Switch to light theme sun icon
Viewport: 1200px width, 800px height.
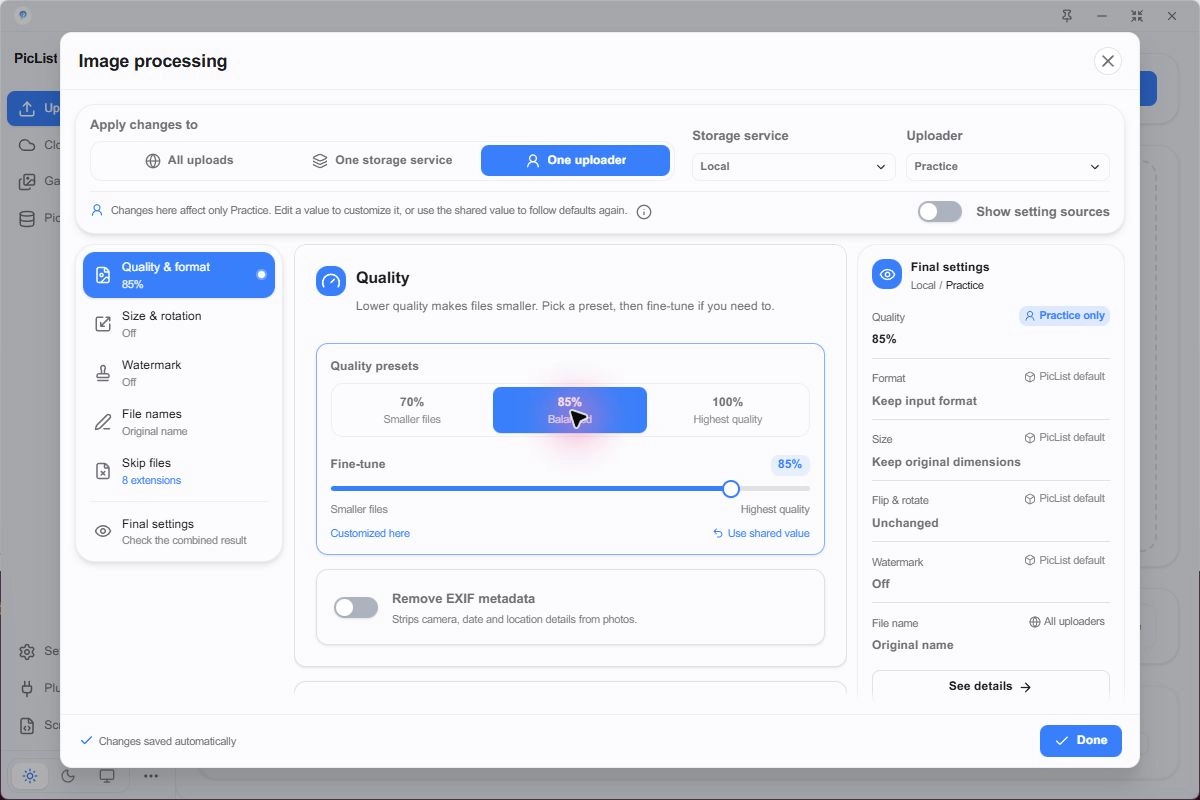click(30, 776)
